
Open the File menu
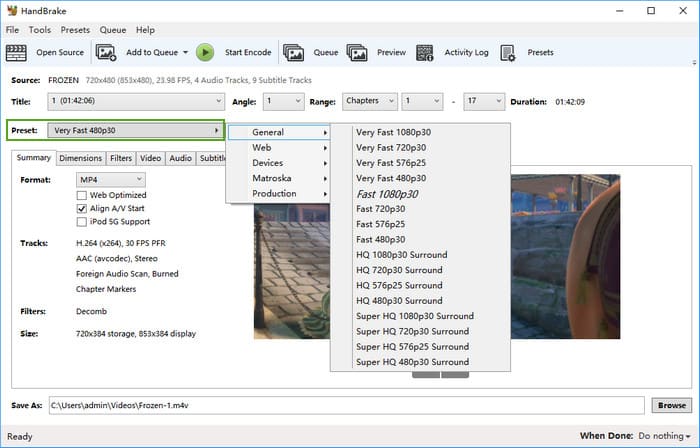point(12,30)
